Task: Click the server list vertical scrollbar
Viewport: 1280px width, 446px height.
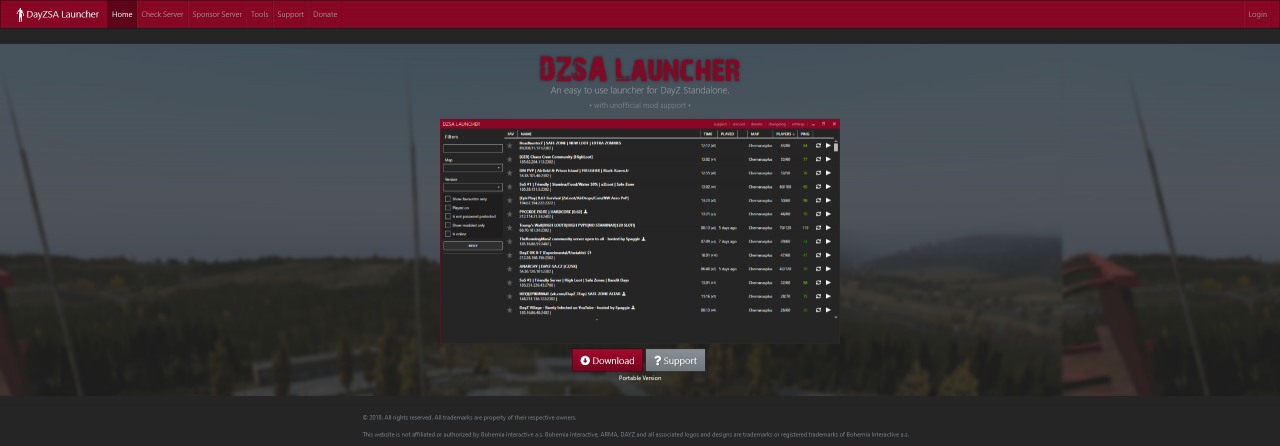Action: [x=836, y=148]
